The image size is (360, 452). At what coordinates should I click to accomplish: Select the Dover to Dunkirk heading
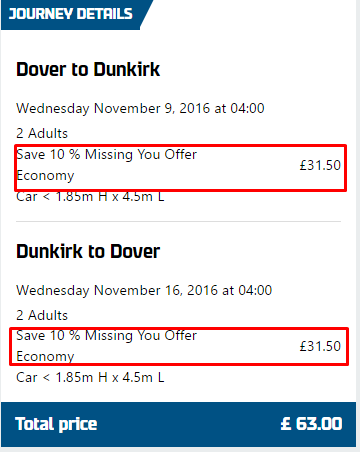point(88,70)
